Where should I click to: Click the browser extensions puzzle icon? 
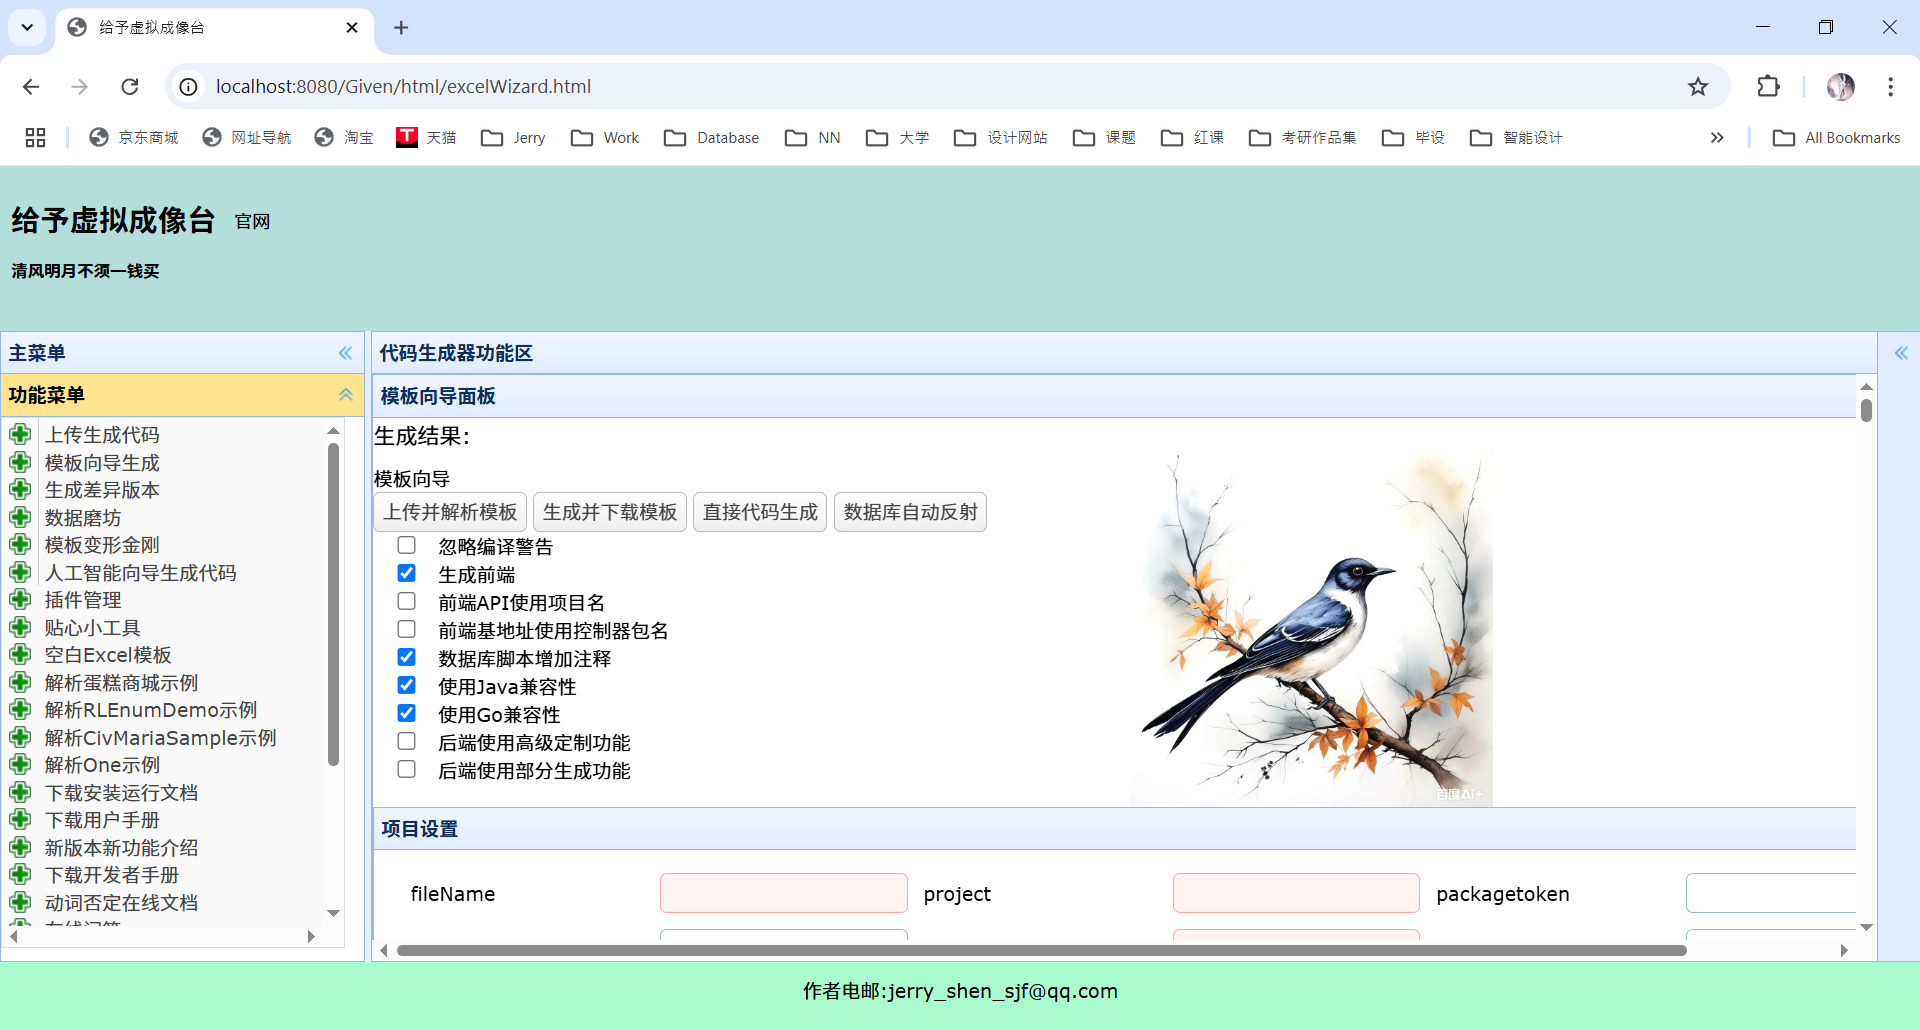pyautogui.click(x=1768, y=86)
